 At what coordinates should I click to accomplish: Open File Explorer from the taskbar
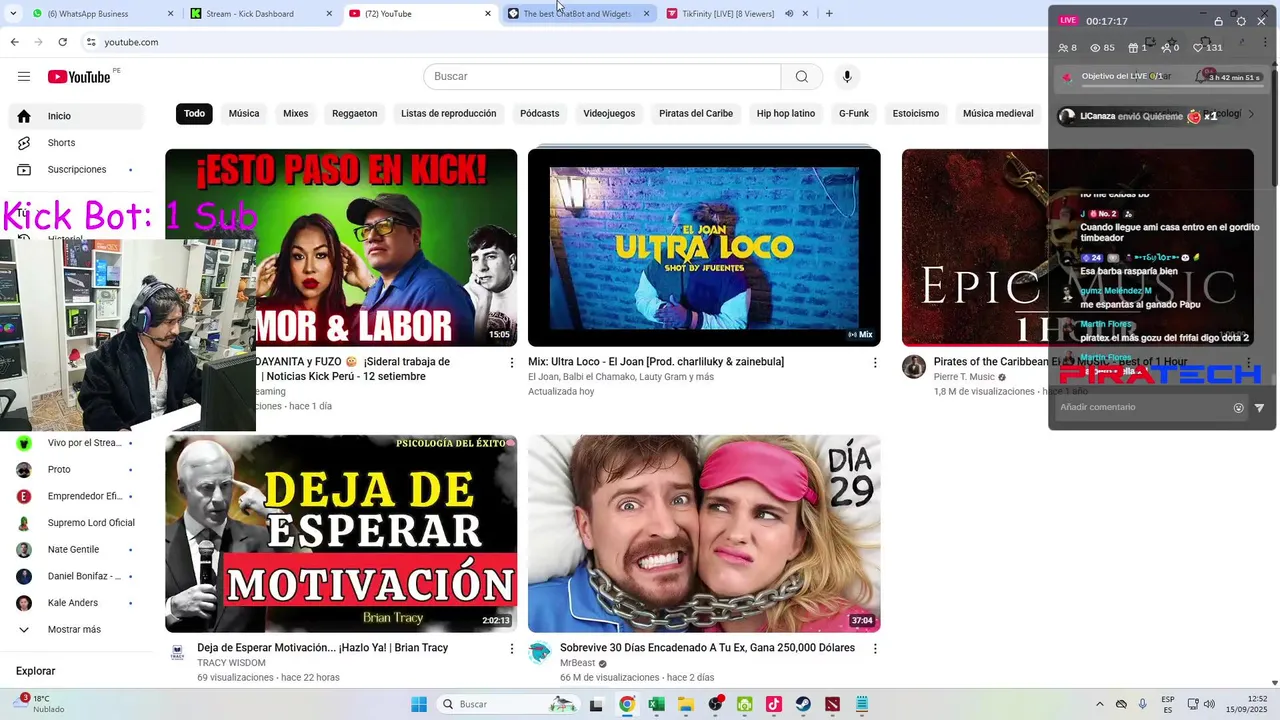685,705
